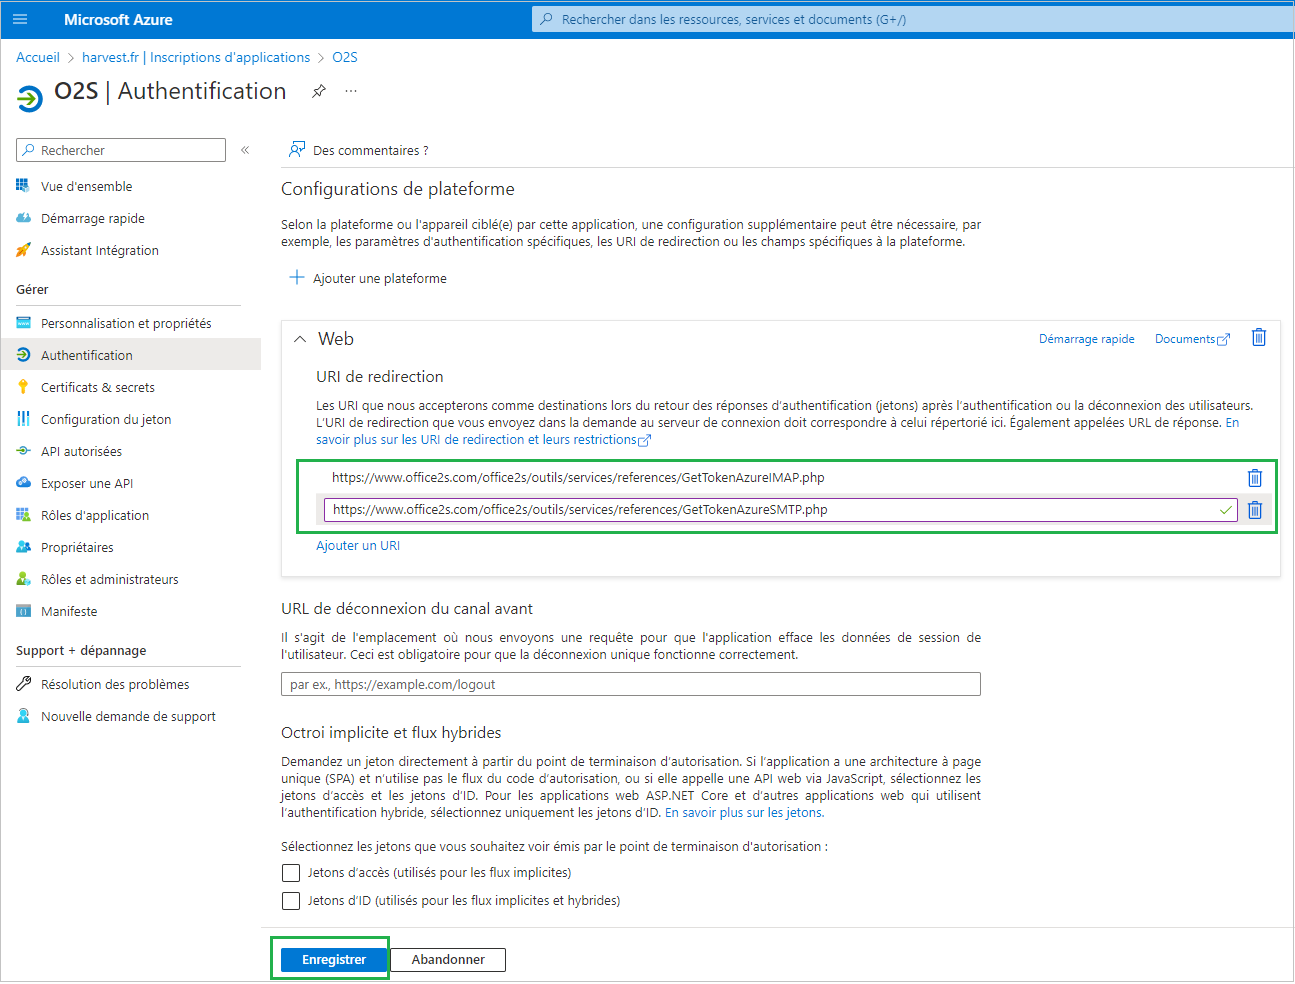Click the feedback icon Des commentaires
This screenshot has height=984, width=1295.
tap(297, 150)
